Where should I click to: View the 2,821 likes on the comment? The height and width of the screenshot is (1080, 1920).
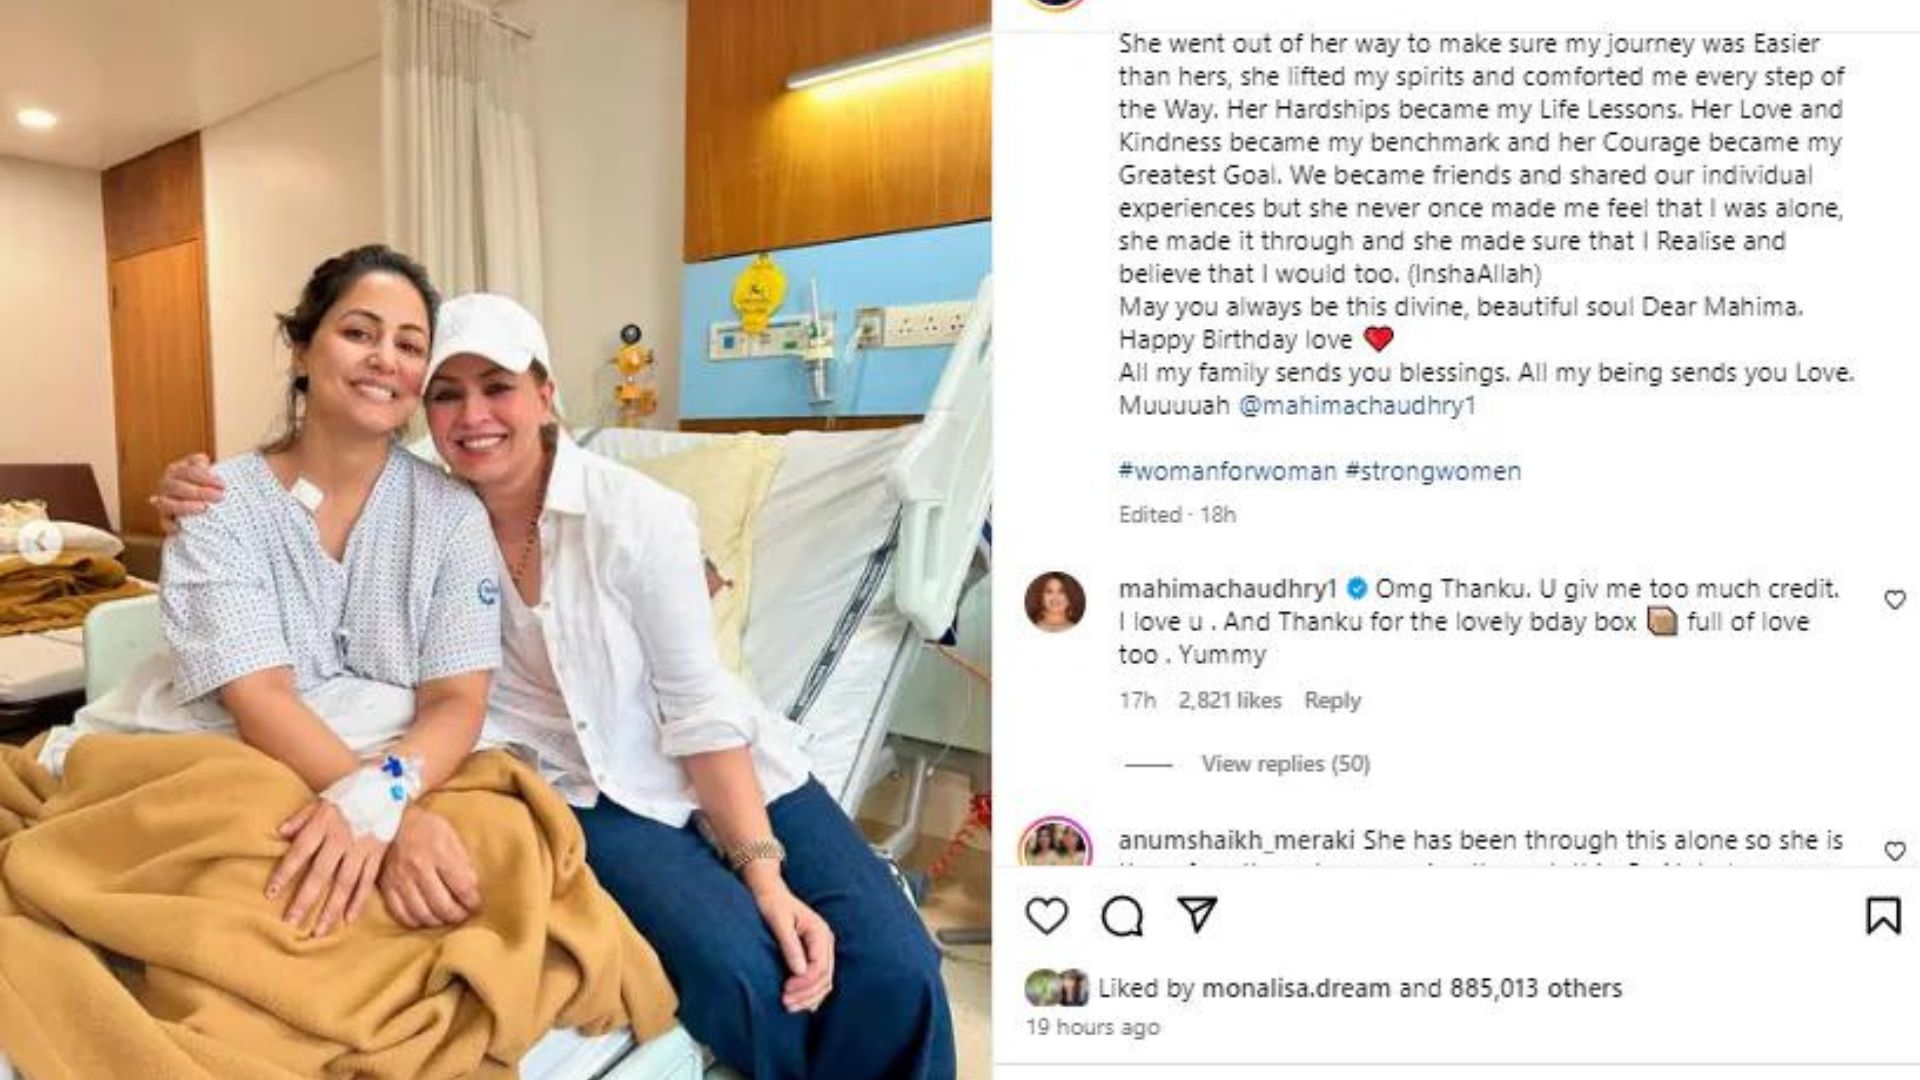[x=1229, y=701]
